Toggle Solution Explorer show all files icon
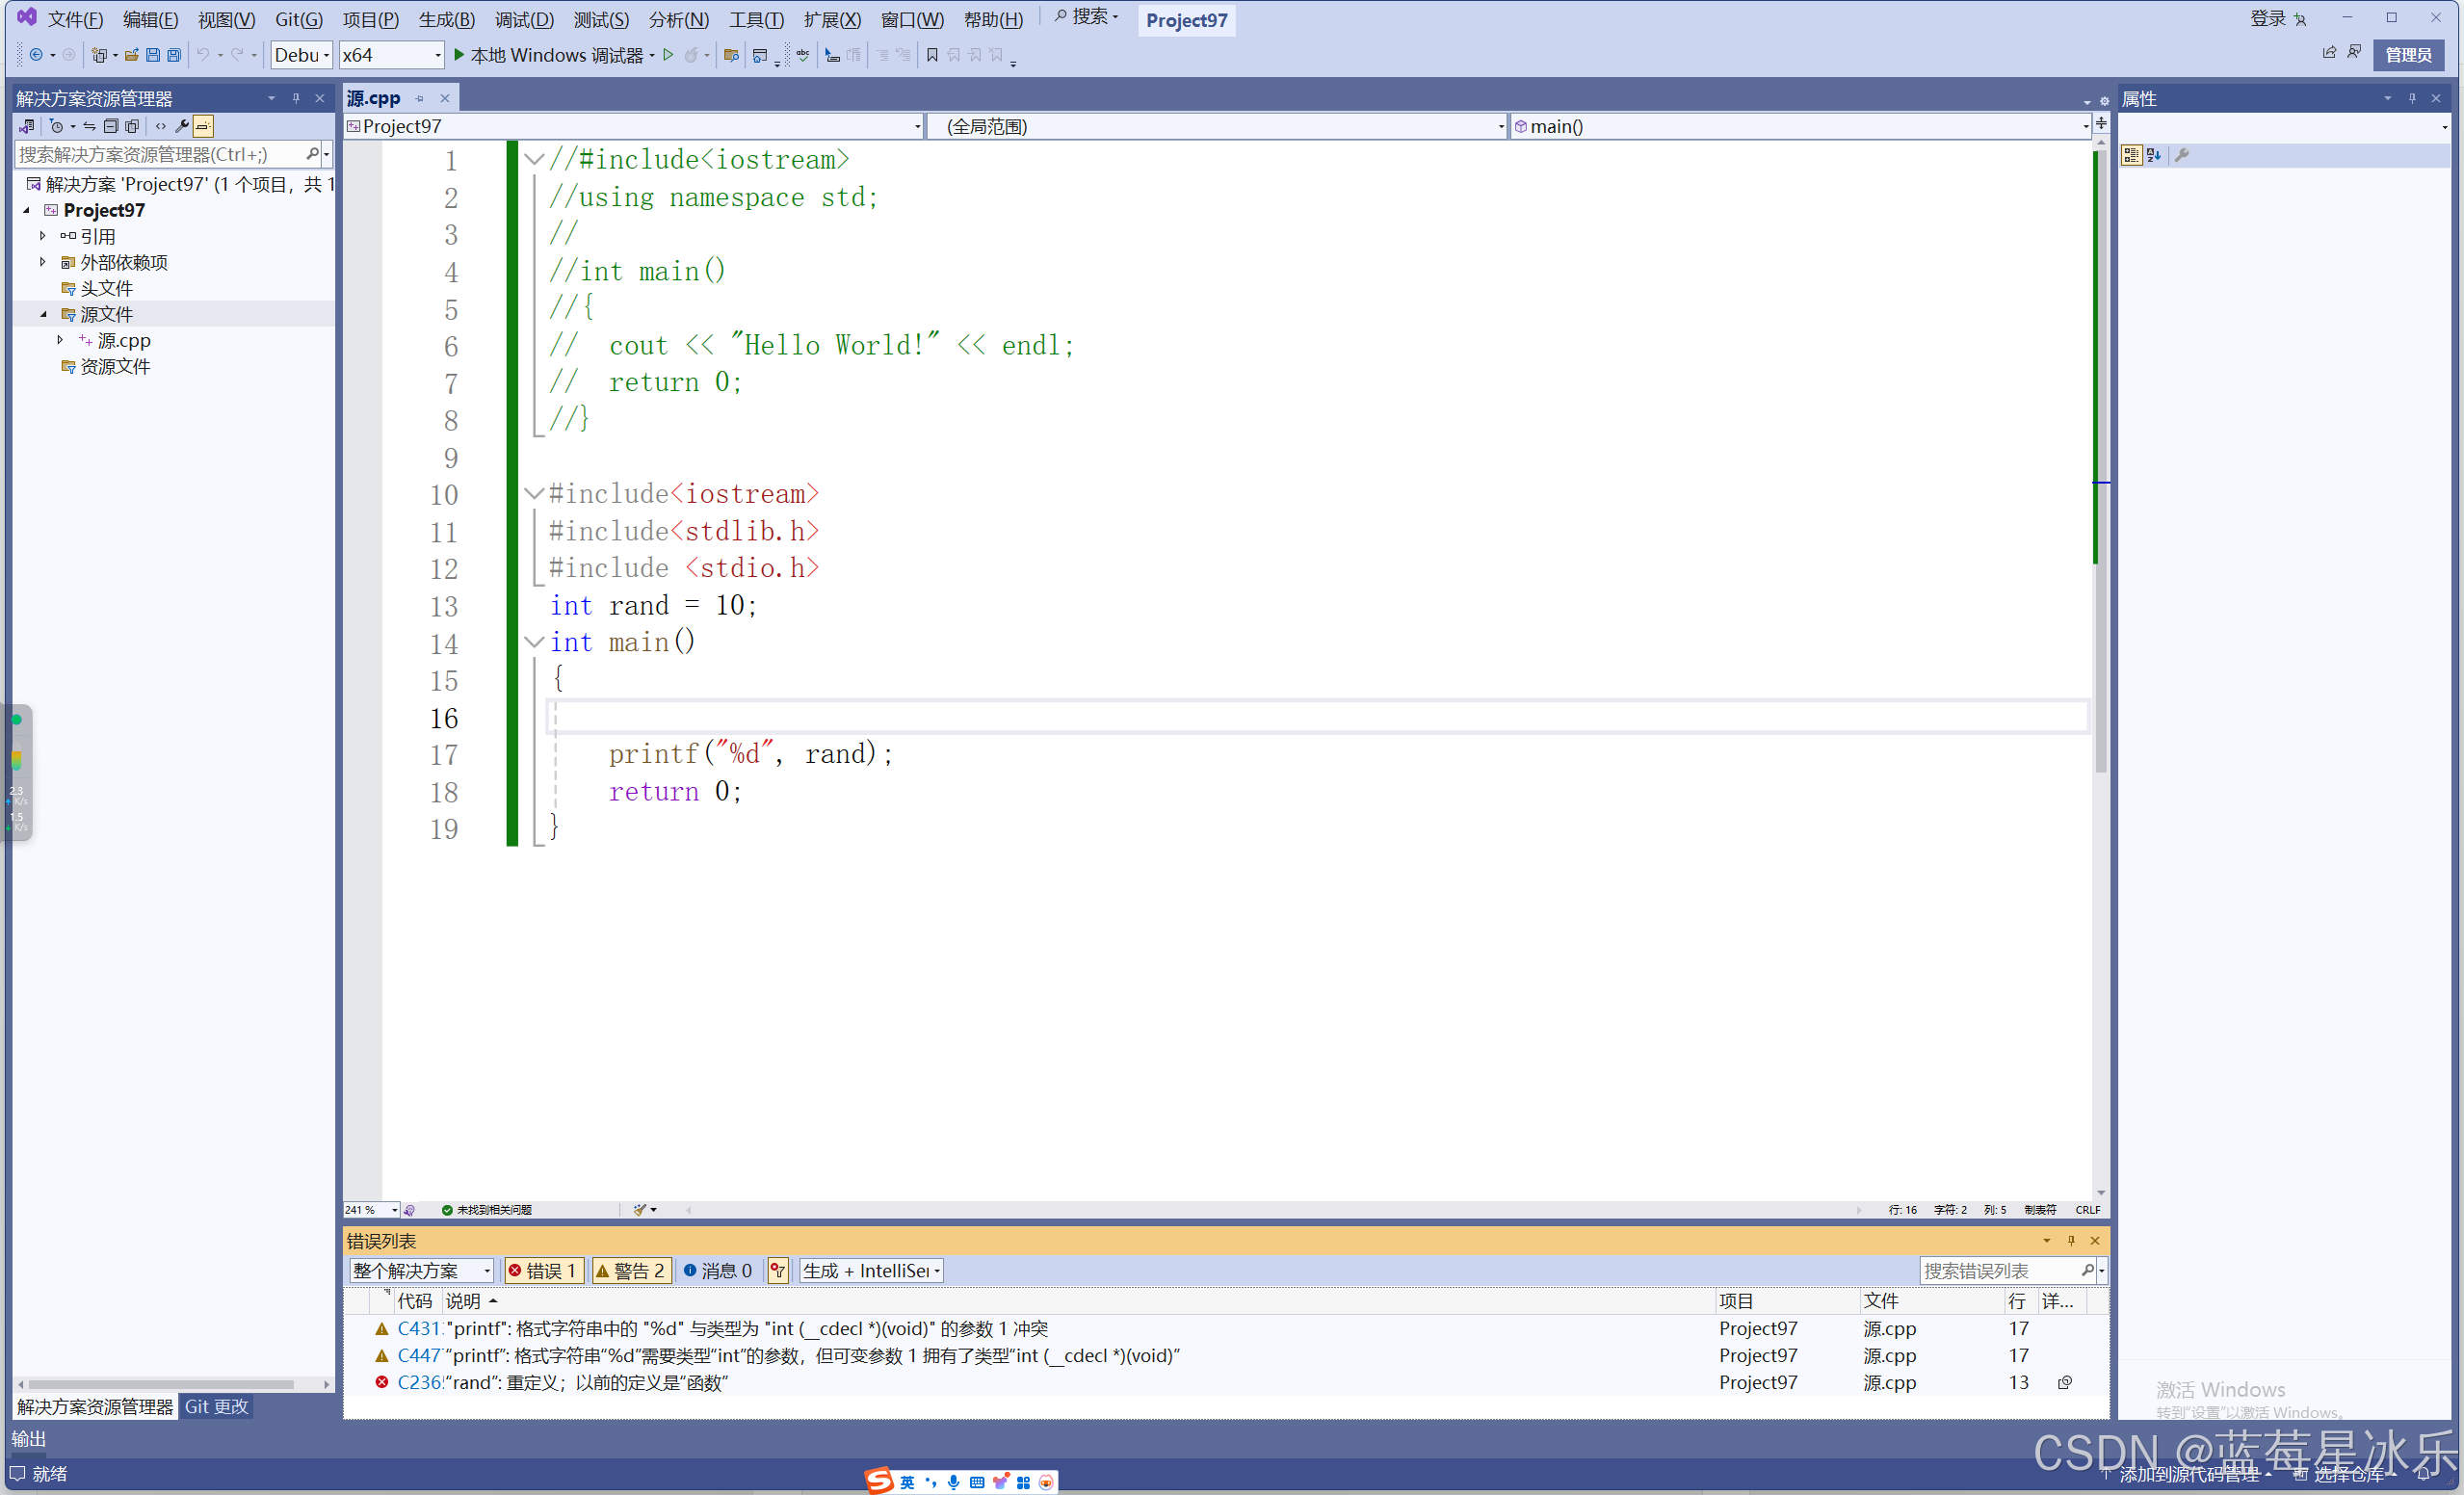 132,126
